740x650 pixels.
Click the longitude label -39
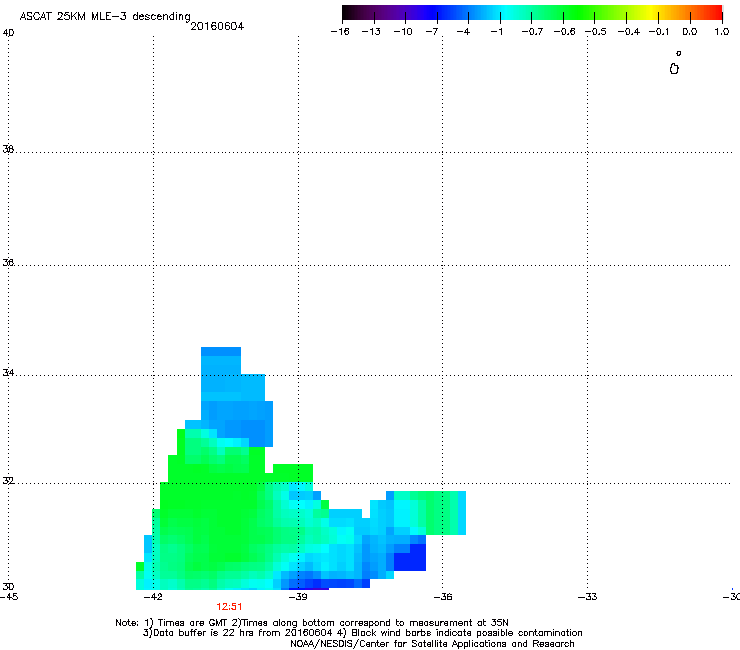click(x=298, y=597)
